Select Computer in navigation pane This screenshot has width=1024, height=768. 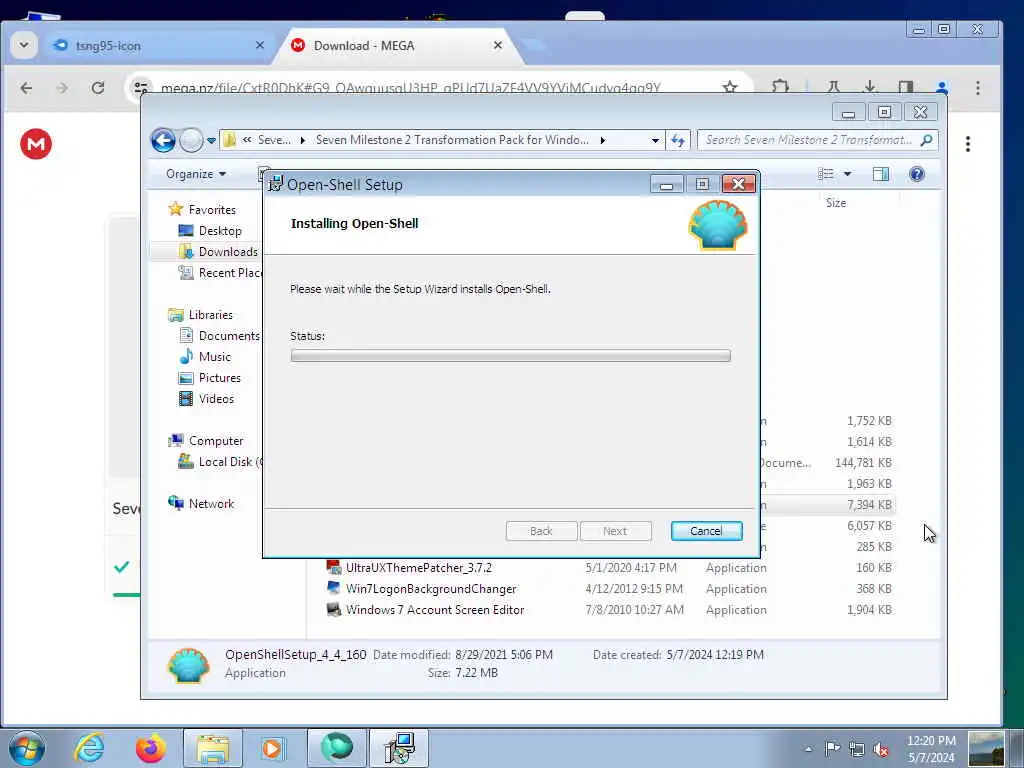pos(206,441)
